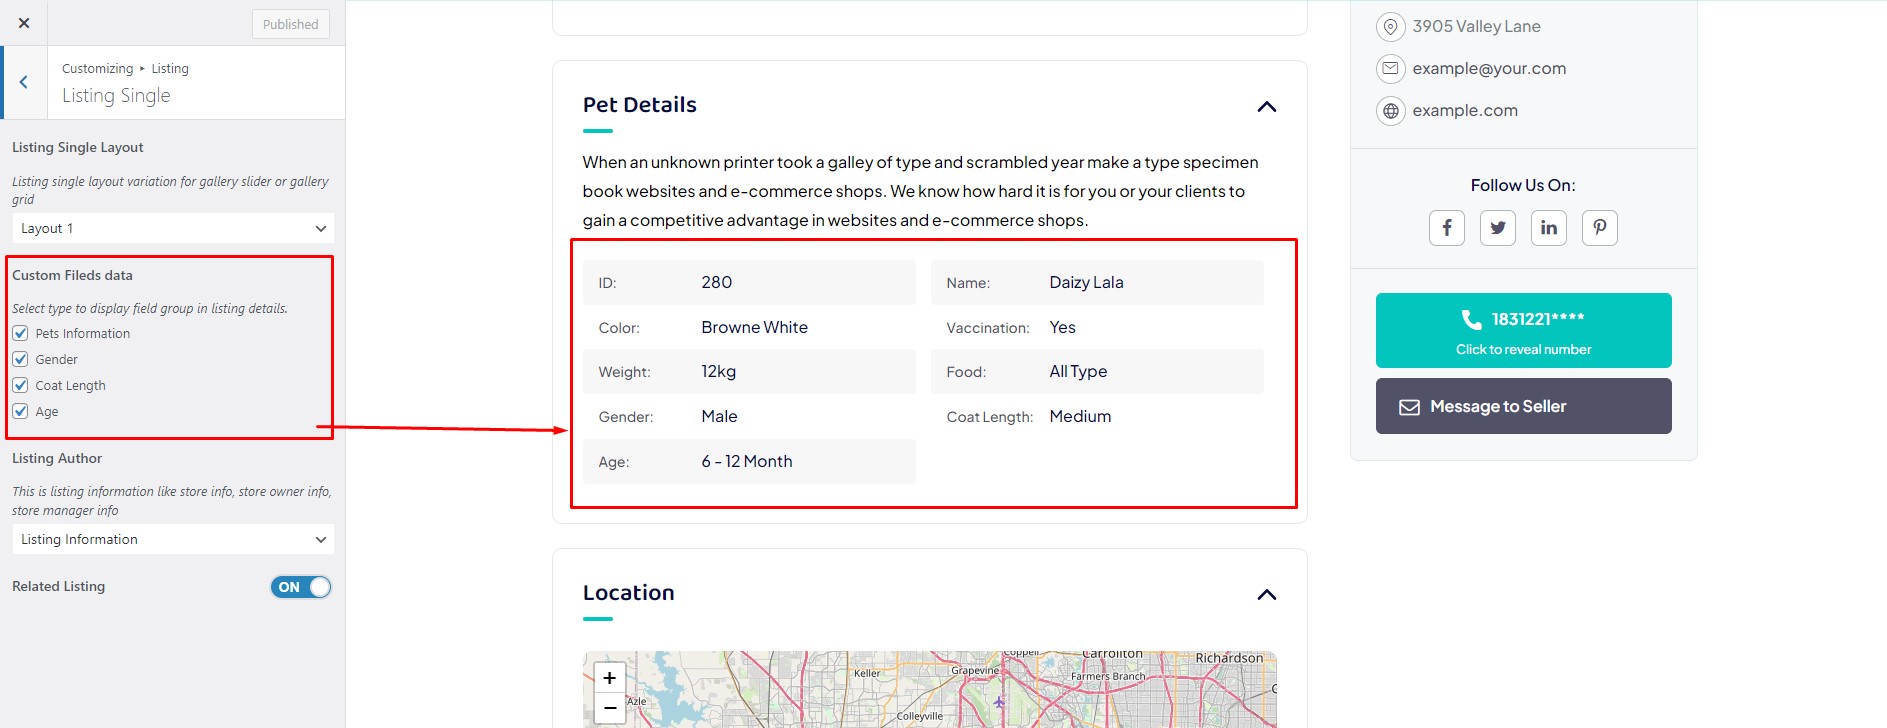Zoom in on the map

click(609, 677)
